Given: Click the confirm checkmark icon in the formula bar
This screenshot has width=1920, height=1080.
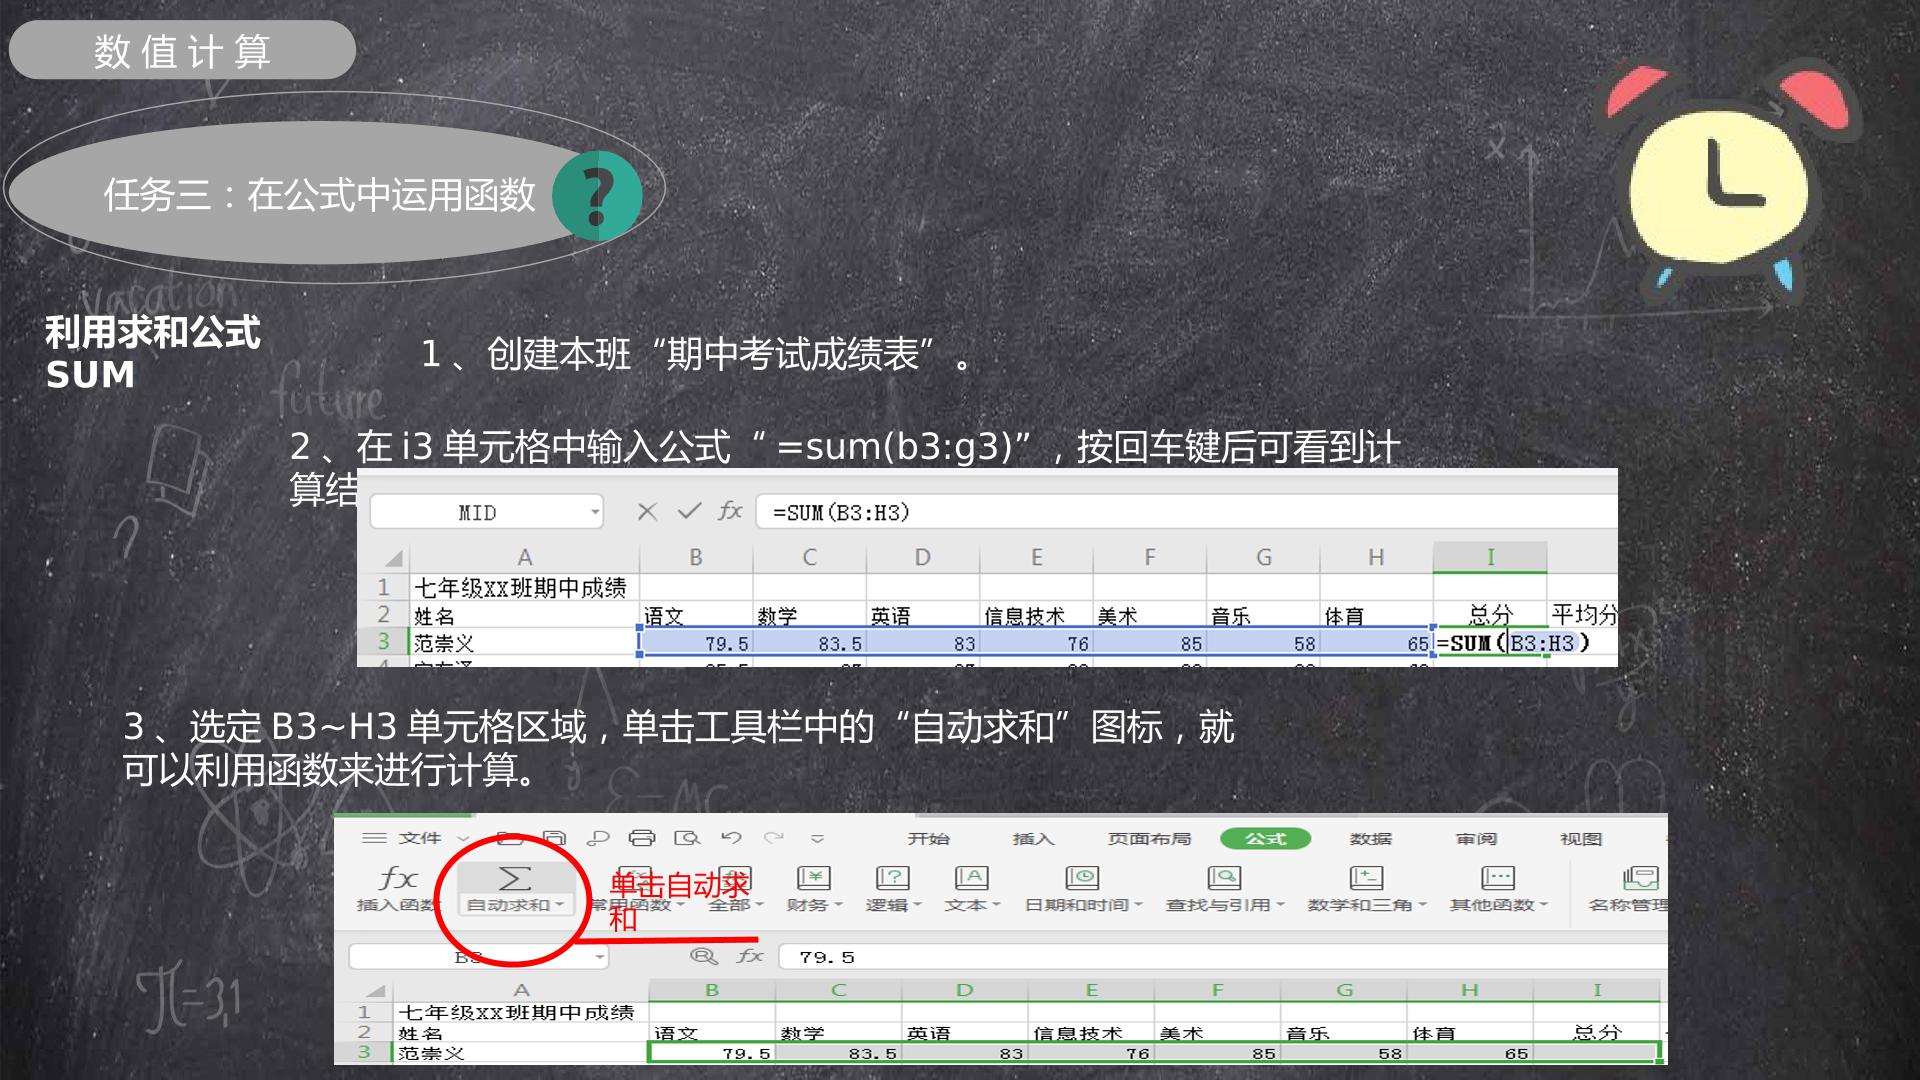Looking at the screenshot, I should (689, 511).
